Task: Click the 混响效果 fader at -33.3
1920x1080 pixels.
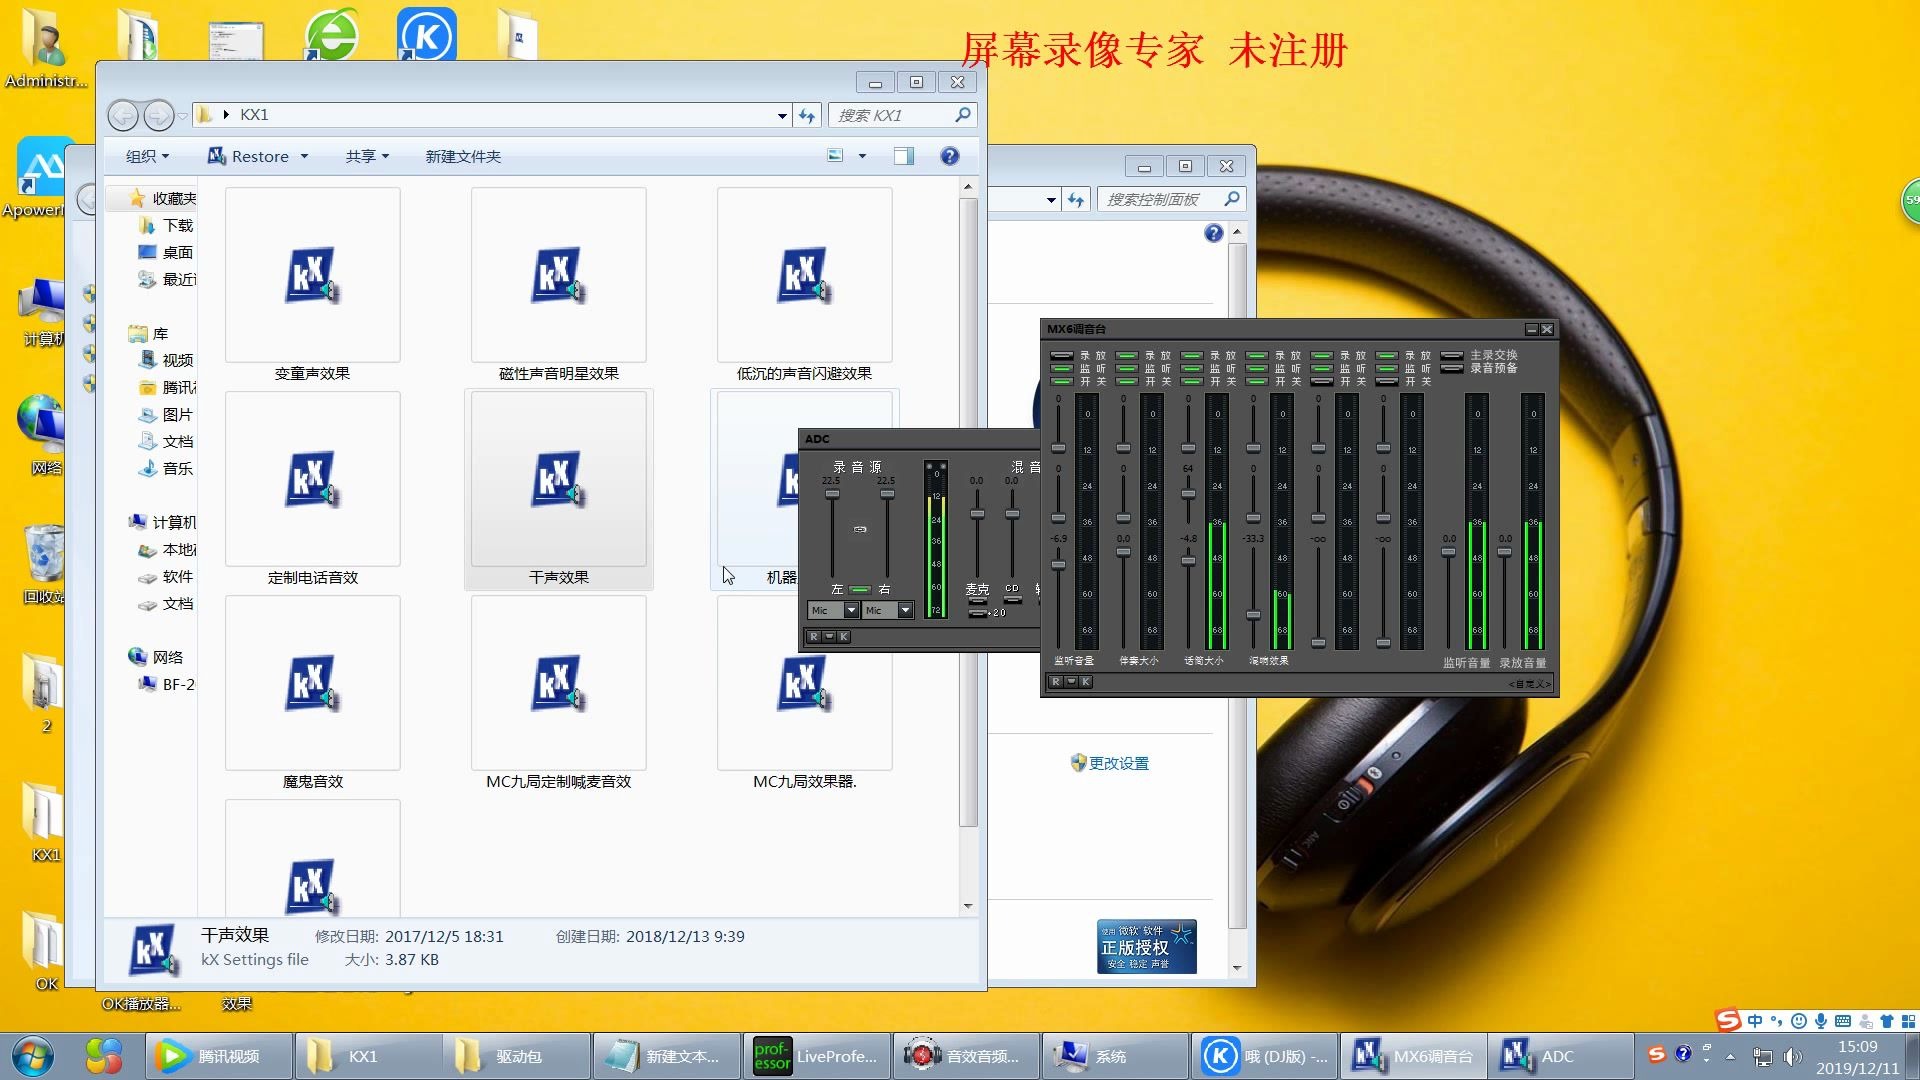Action: click(1254, 615)
